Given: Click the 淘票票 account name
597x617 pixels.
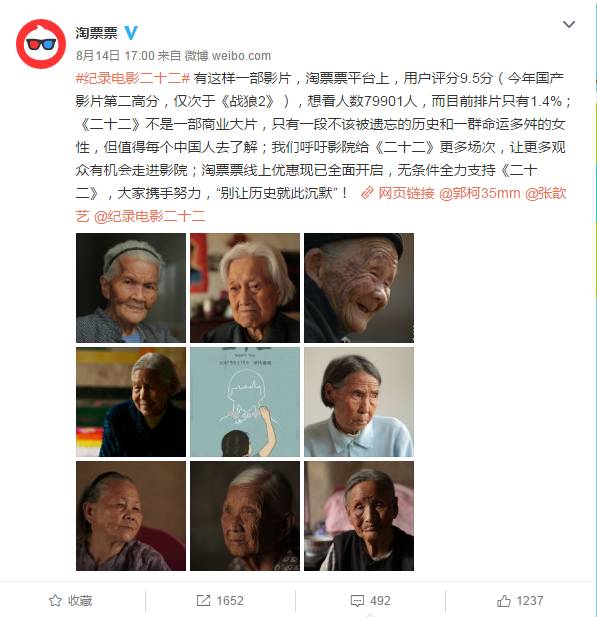Looking at the screenshot, I should point(96,33).
